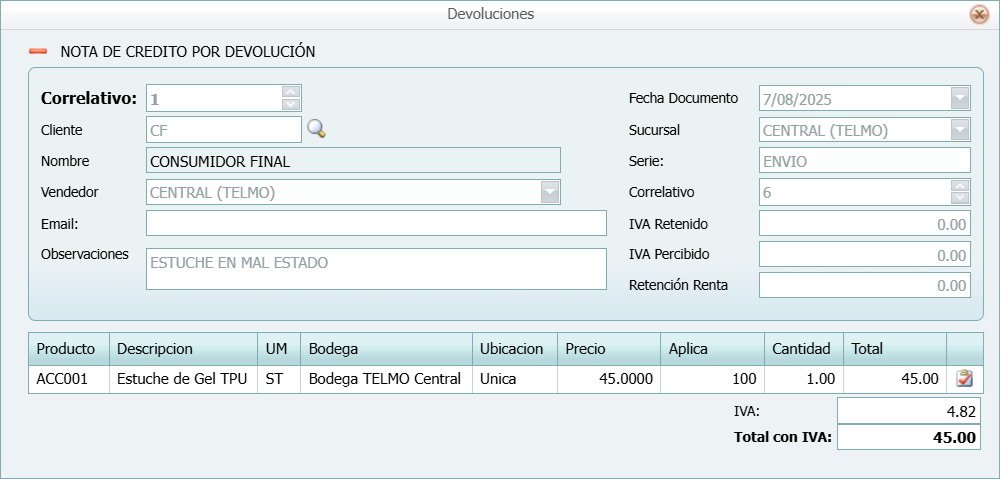Open the Sucursal dropdown
The image size is (1000, 479).
(960, 129)
